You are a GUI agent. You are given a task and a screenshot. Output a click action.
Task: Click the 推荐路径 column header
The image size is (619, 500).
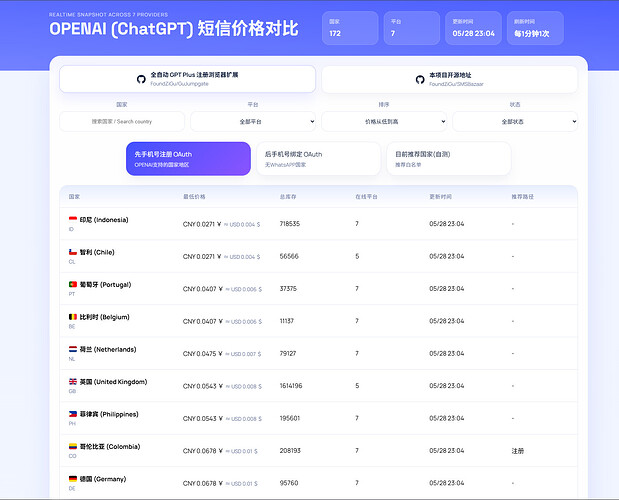[x=523, y=197]
